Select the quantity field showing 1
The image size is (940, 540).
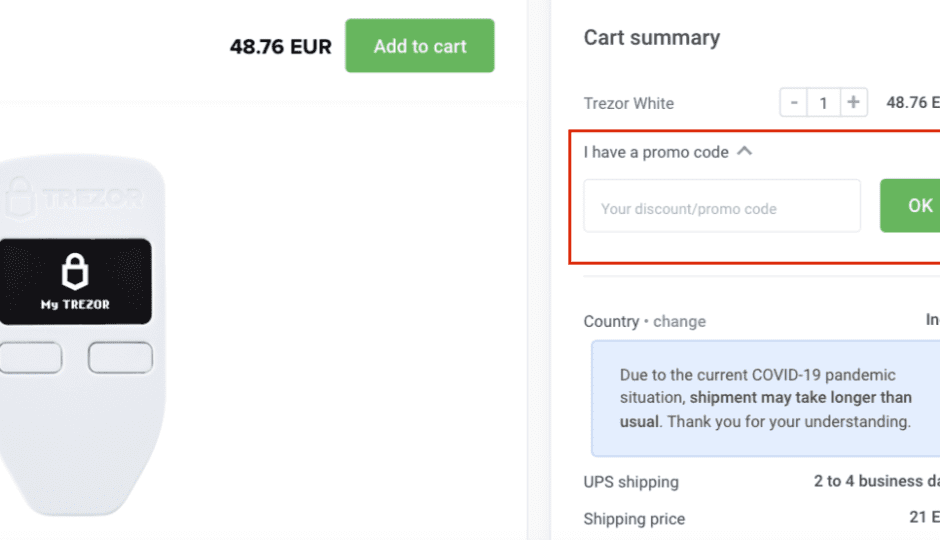coord(823,102)
